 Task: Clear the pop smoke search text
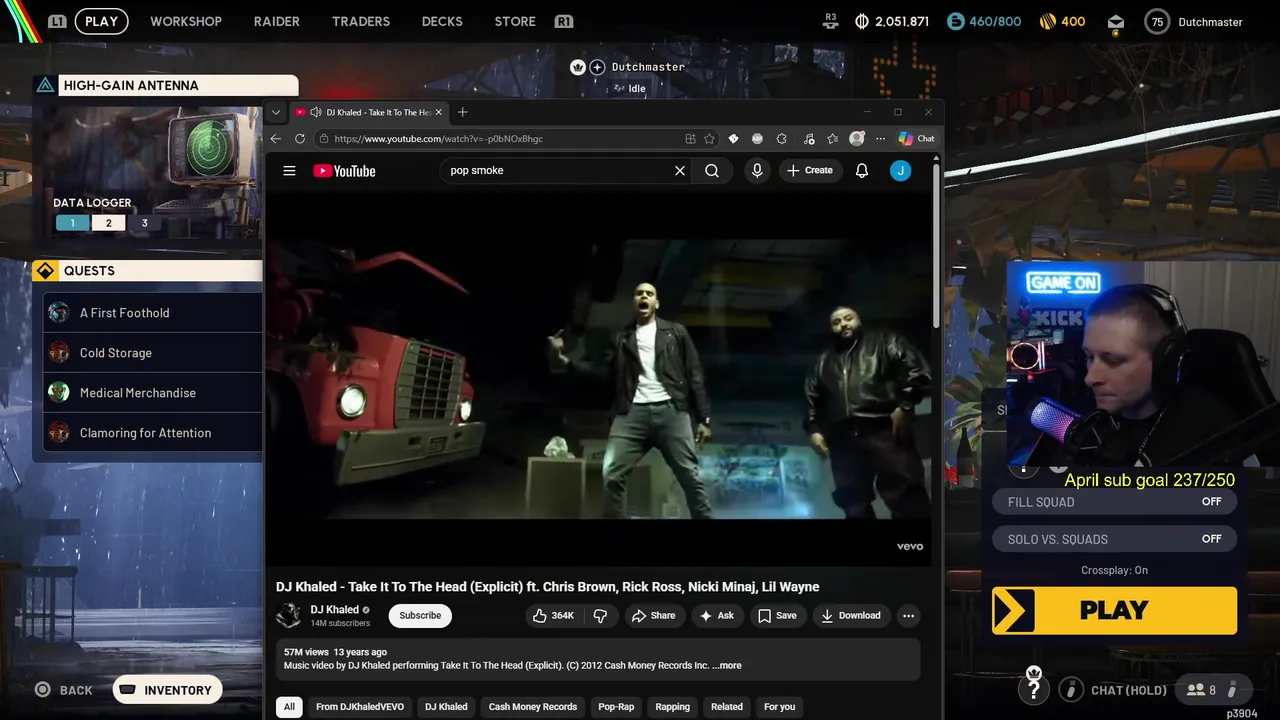coord(680,171)
